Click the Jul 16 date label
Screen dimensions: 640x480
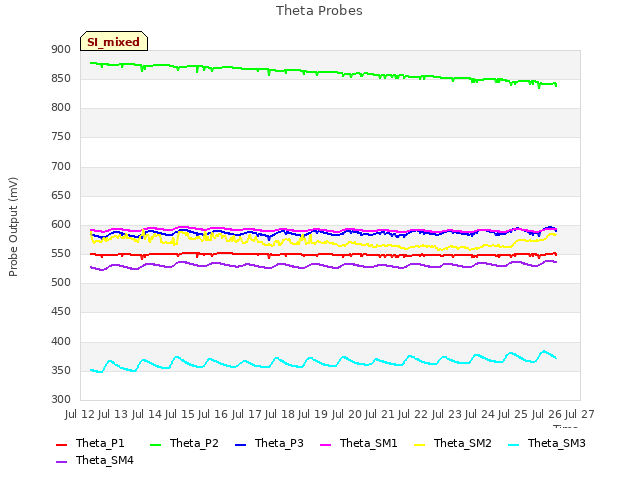pyautogui.click(x=213, y=414)
